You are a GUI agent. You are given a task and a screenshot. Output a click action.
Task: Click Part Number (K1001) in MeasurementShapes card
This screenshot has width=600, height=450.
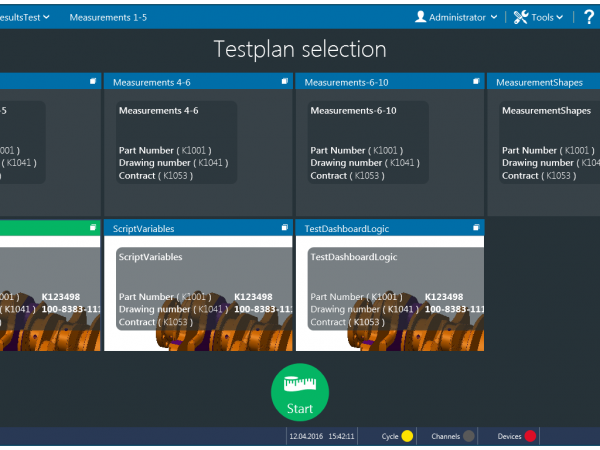pos(548,150)
